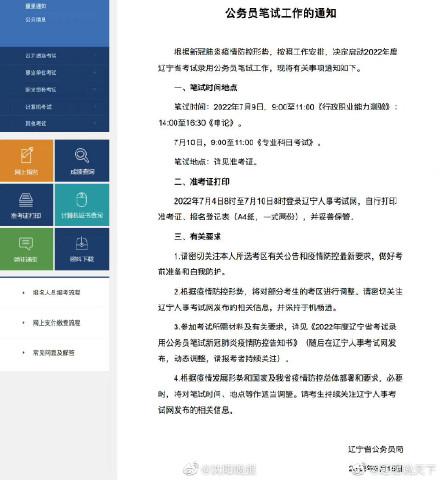The width and height of the screenshot is (440, 480).
Task: Click the line 准考证、报名登记表（A4纸，一式两份）
Action: click(x=256, y=217)
